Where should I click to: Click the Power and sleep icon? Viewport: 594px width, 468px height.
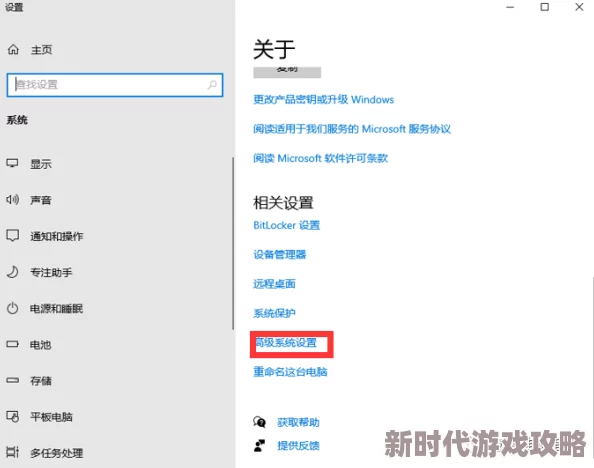tap(12, 308)
